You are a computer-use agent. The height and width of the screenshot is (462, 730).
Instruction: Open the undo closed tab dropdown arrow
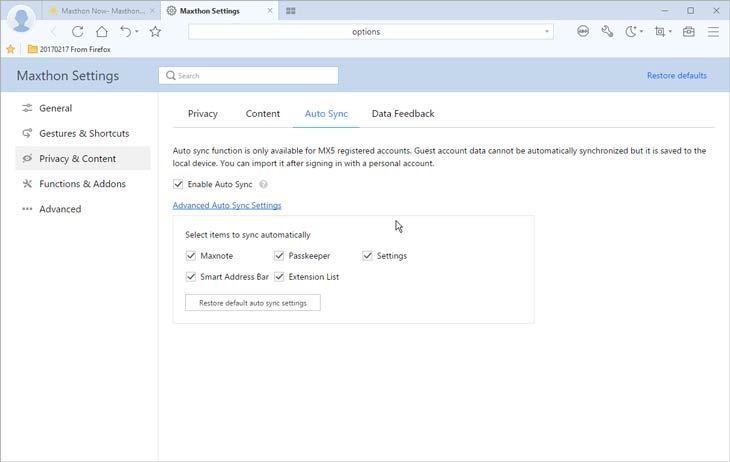(x=137, y=32)
